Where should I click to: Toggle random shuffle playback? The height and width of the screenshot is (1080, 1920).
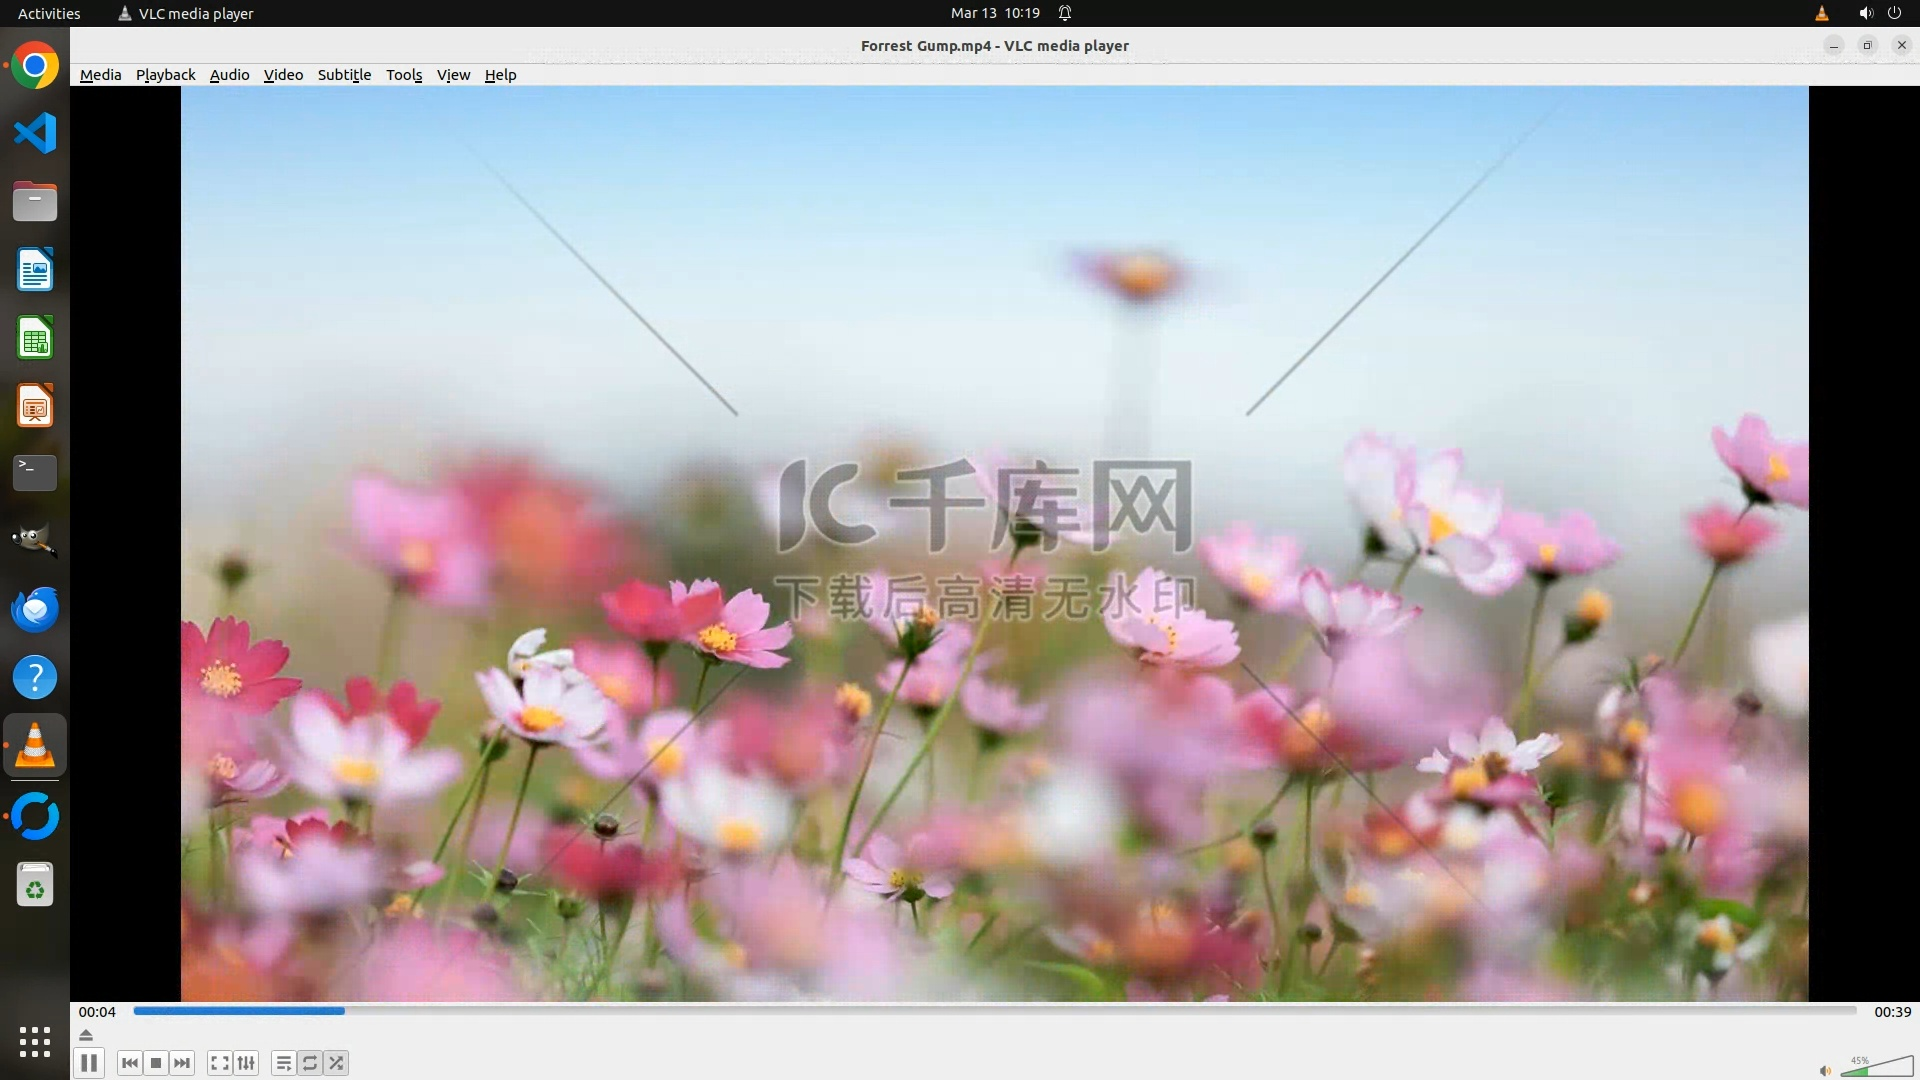click(x=337, y=1063)
